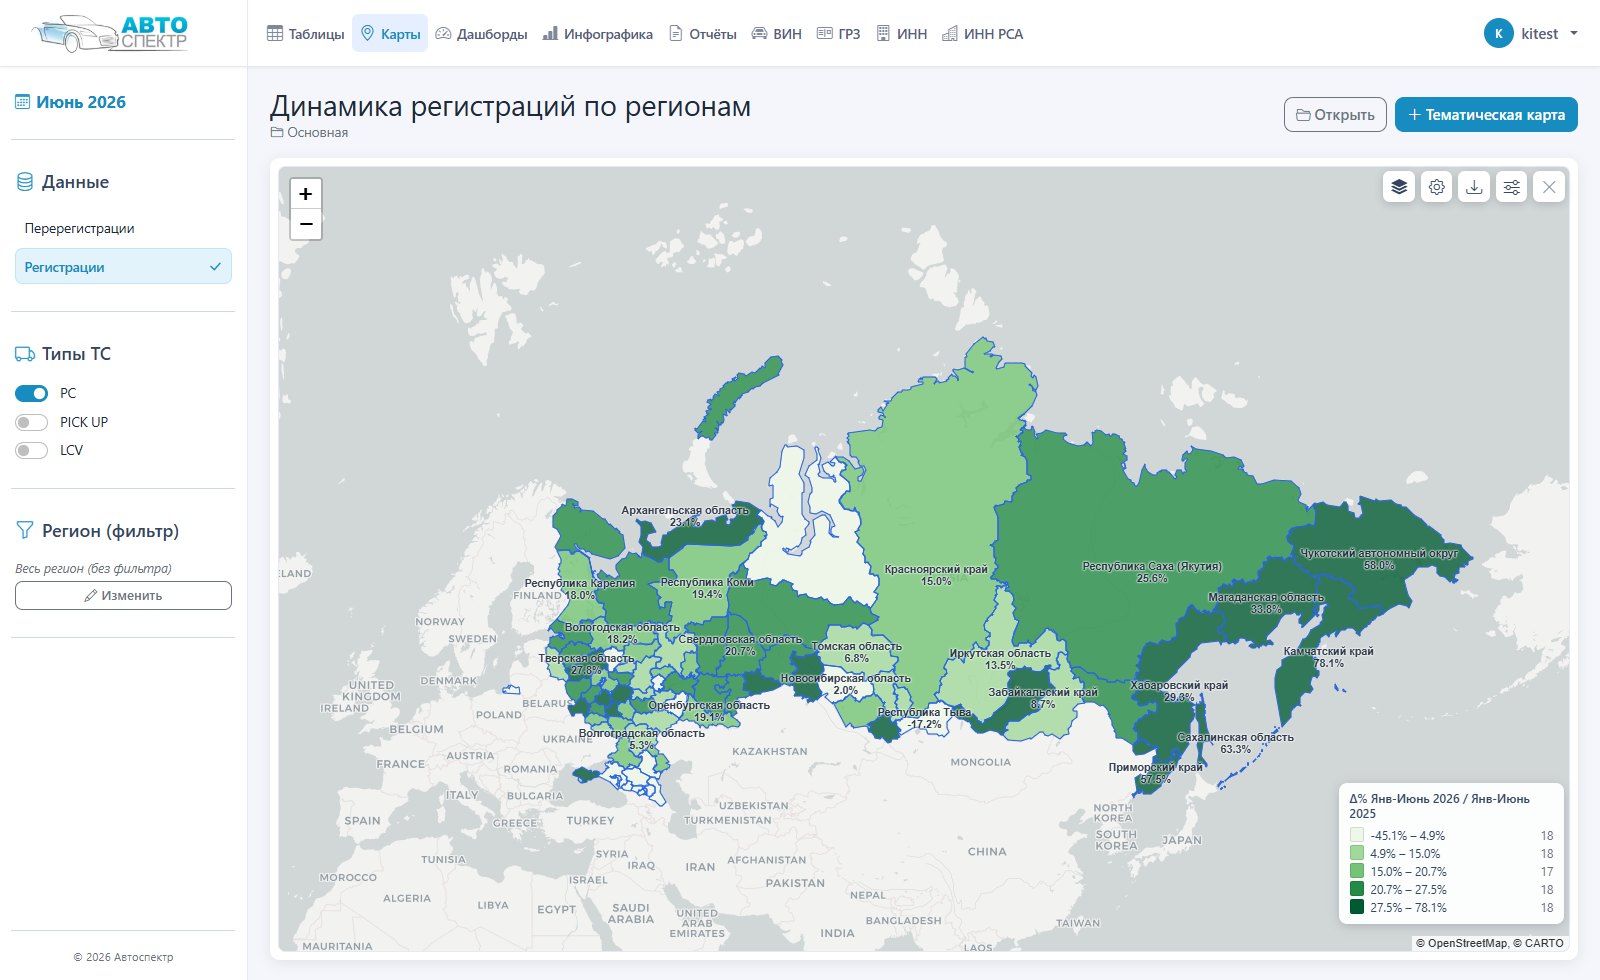
Task: Click the Автоспектр logo
Action: coord(110,33)
